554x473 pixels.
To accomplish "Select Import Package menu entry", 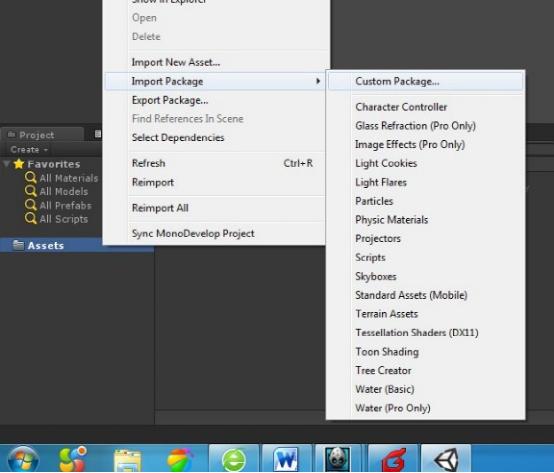I will pyautogui.click(x=215, y=81).
